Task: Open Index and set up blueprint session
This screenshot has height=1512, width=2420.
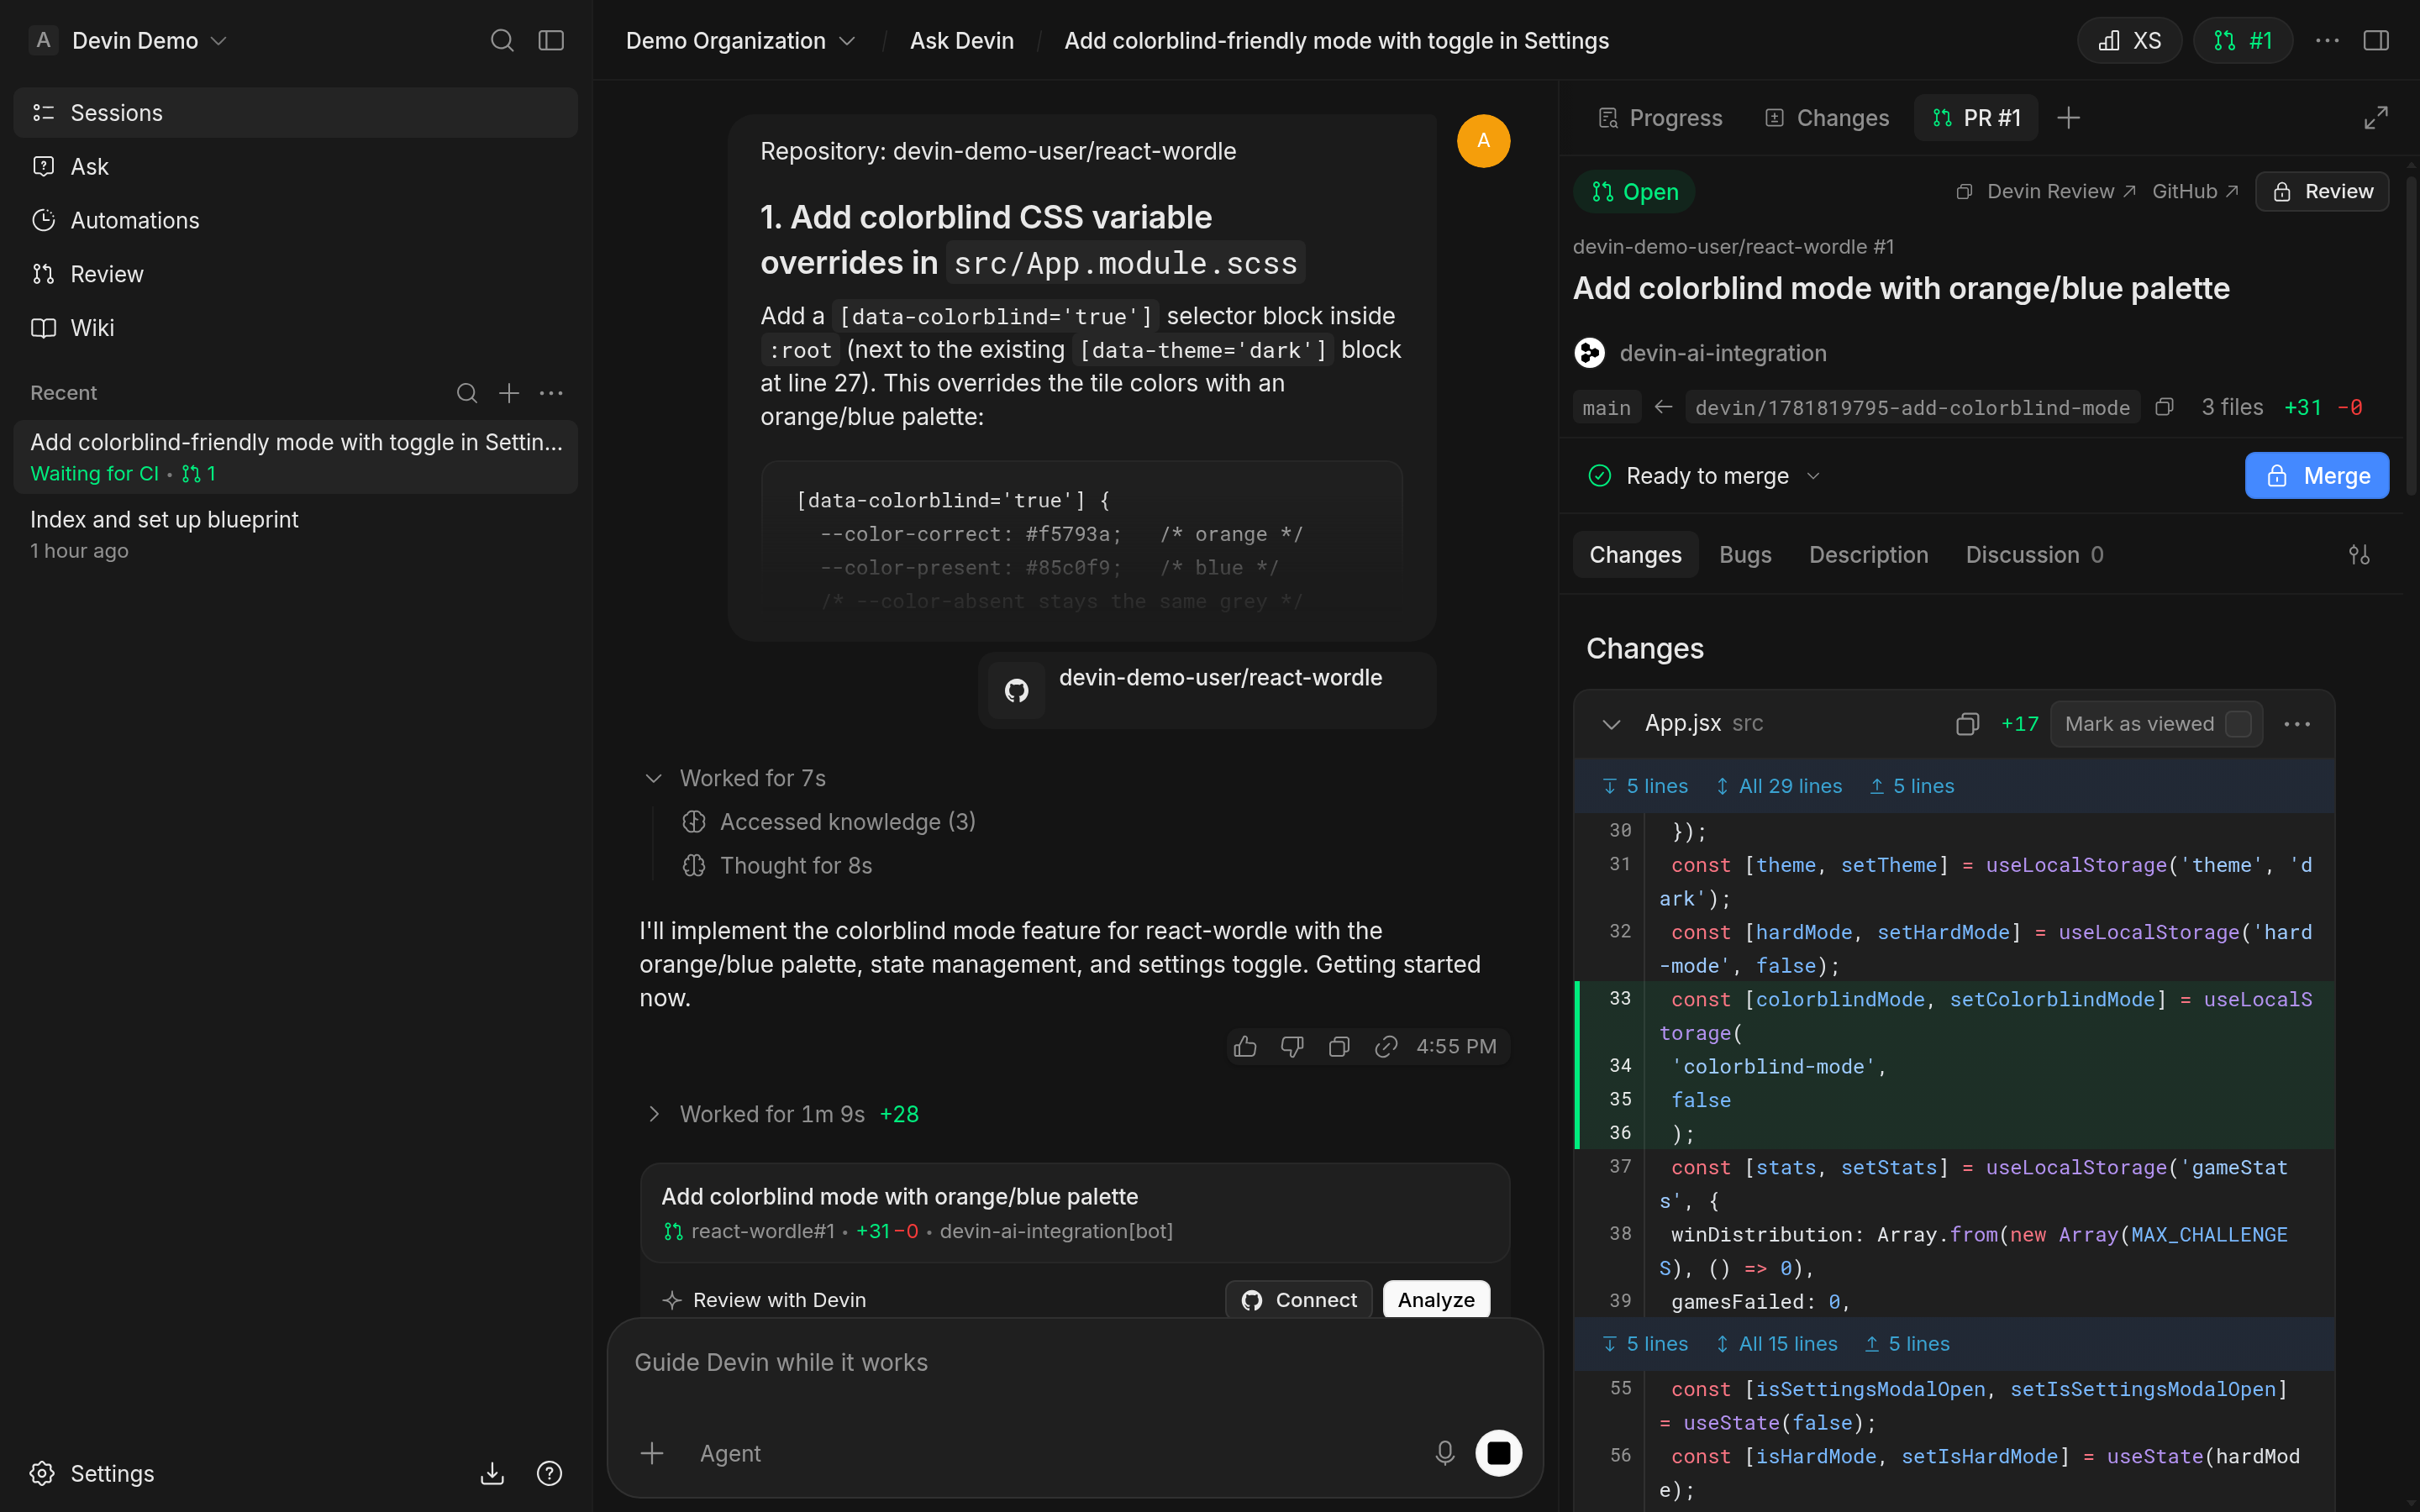Action: click(x=296, y=534)
